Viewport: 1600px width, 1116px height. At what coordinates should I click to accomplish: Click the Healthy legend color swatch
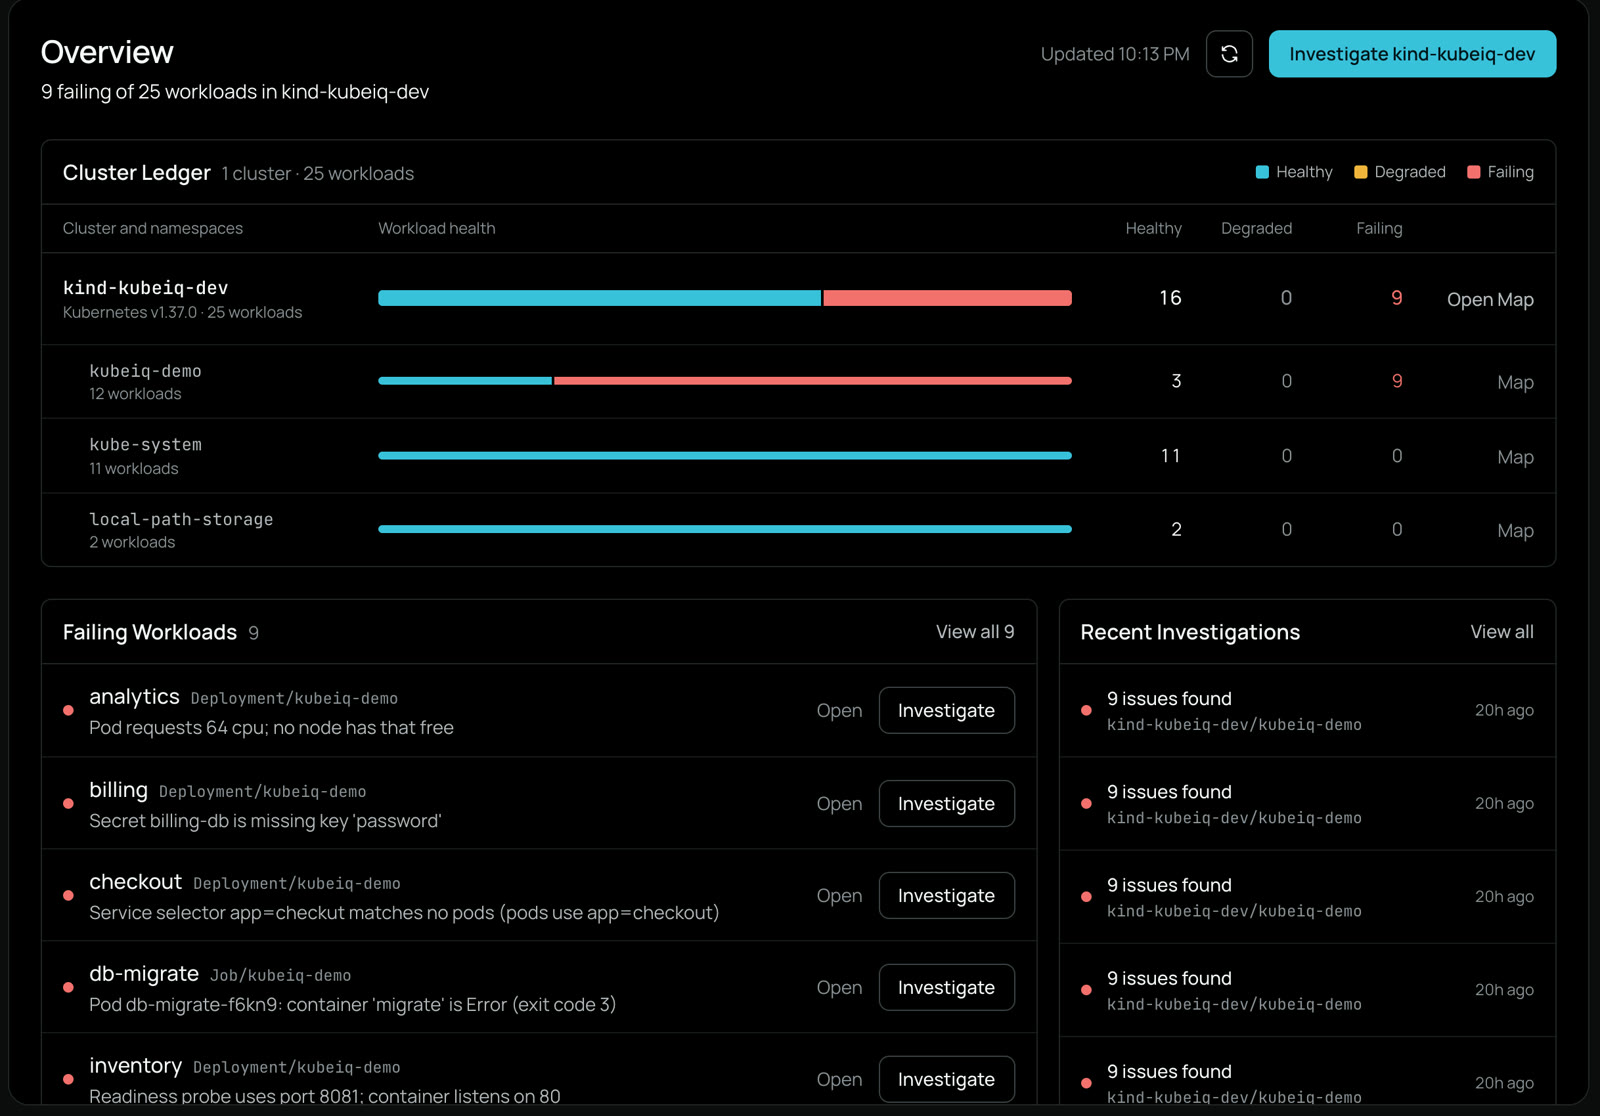pyautogui.click(x=1262, y=172)
